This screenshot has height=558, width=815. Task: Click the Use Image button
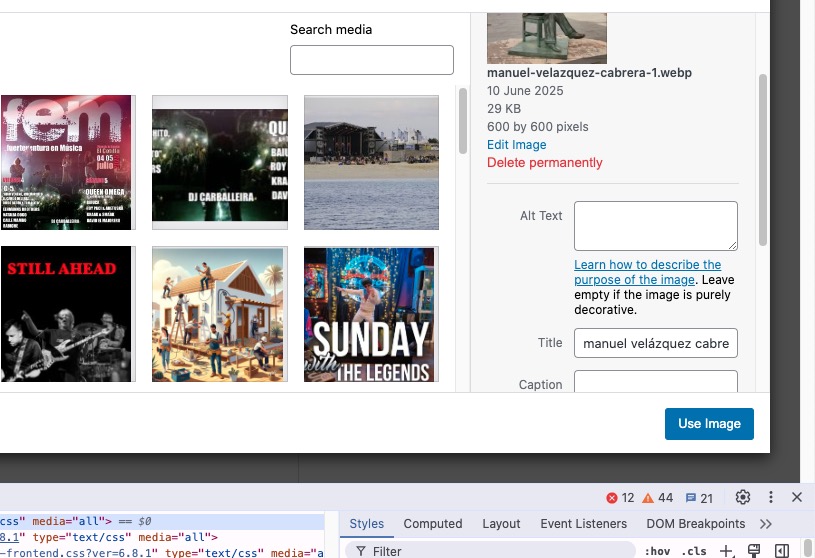tap(709, 424)
